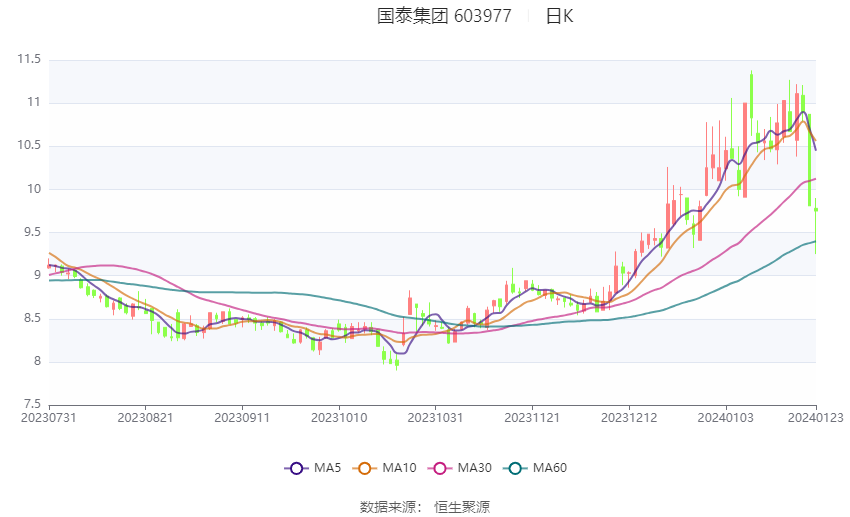Image resolution: width=850 pixels, height=517 pixels.
Task: Click y-axis value 9
Action: tap(37, 275)
